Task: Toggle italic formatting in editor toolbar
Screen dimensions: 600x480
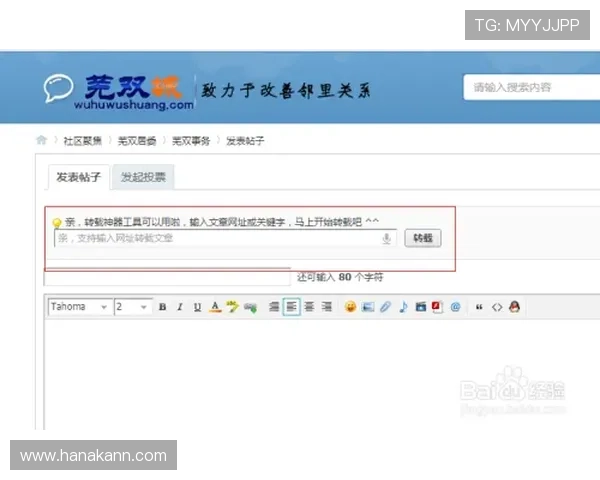Action: tap(180, 307)
